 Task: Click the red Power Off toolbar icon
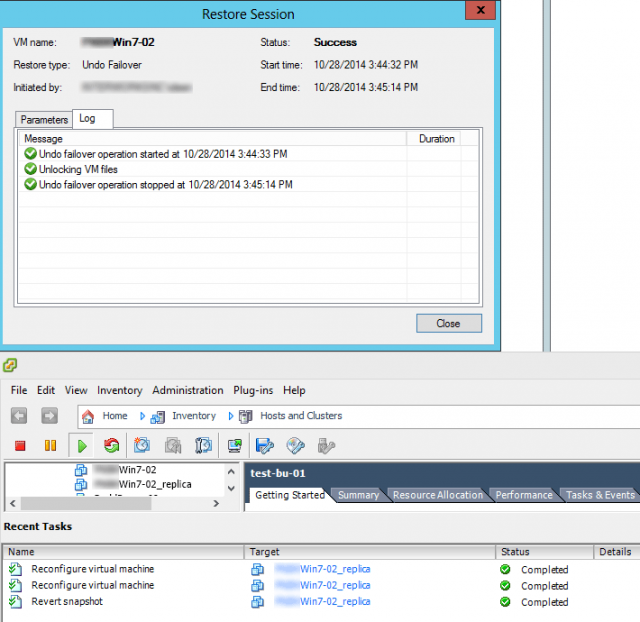click(x=20, y=445)
